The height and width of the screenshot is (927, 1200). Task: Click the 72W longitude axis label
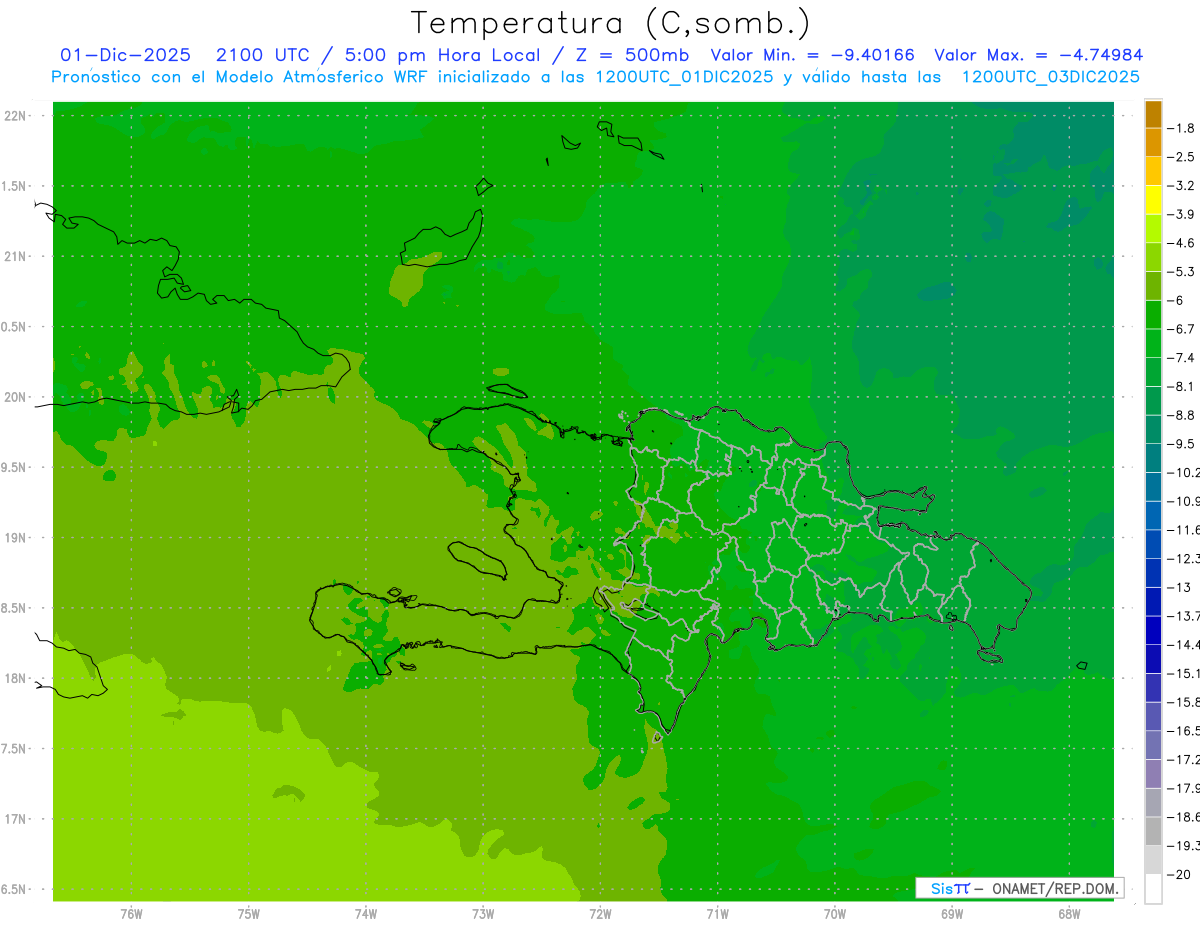coord(600,913)
